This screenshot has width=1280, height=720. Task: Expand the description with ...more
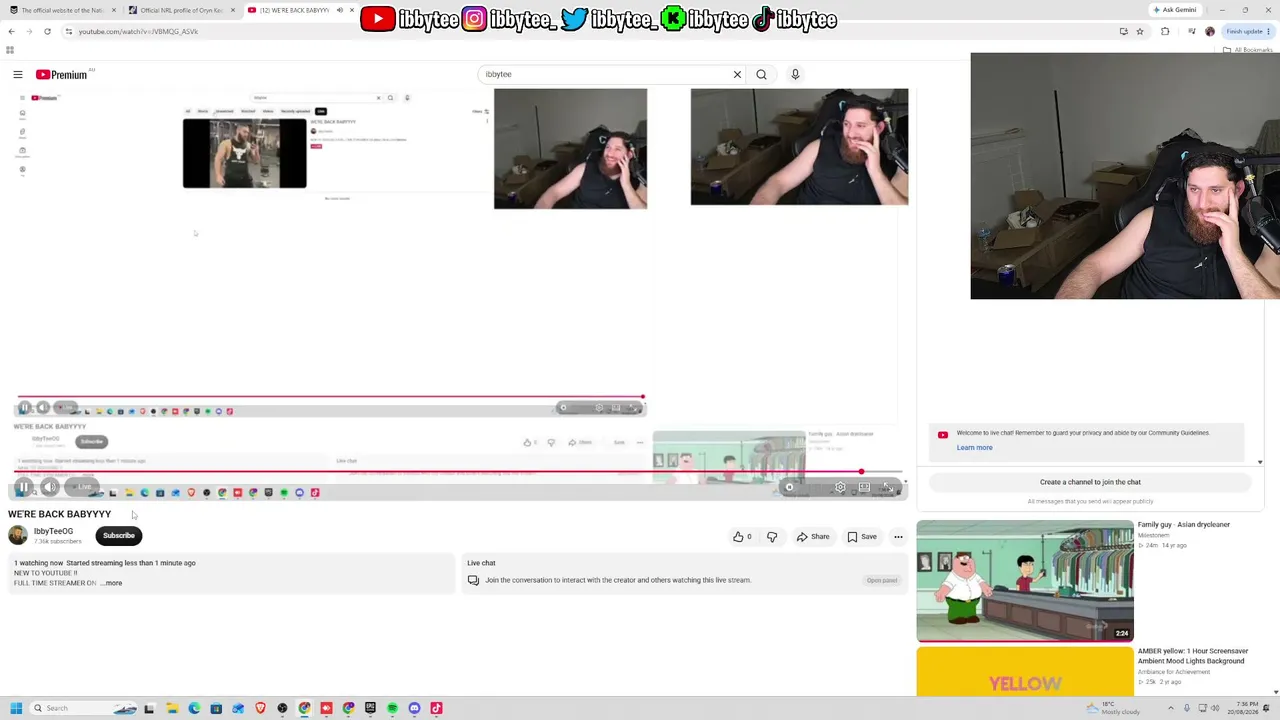112,583
